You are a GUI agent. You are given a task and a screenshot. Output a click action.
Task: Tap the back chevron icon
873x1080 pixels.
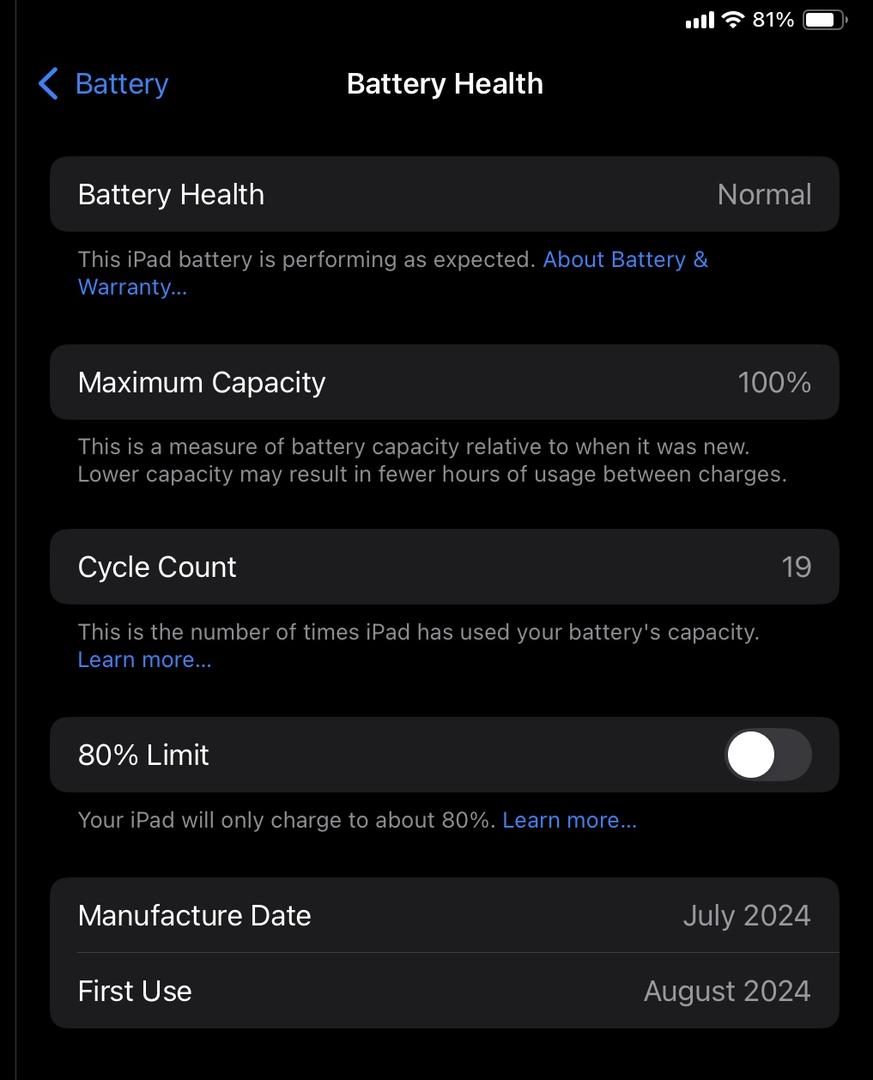(x=48, y=84)
